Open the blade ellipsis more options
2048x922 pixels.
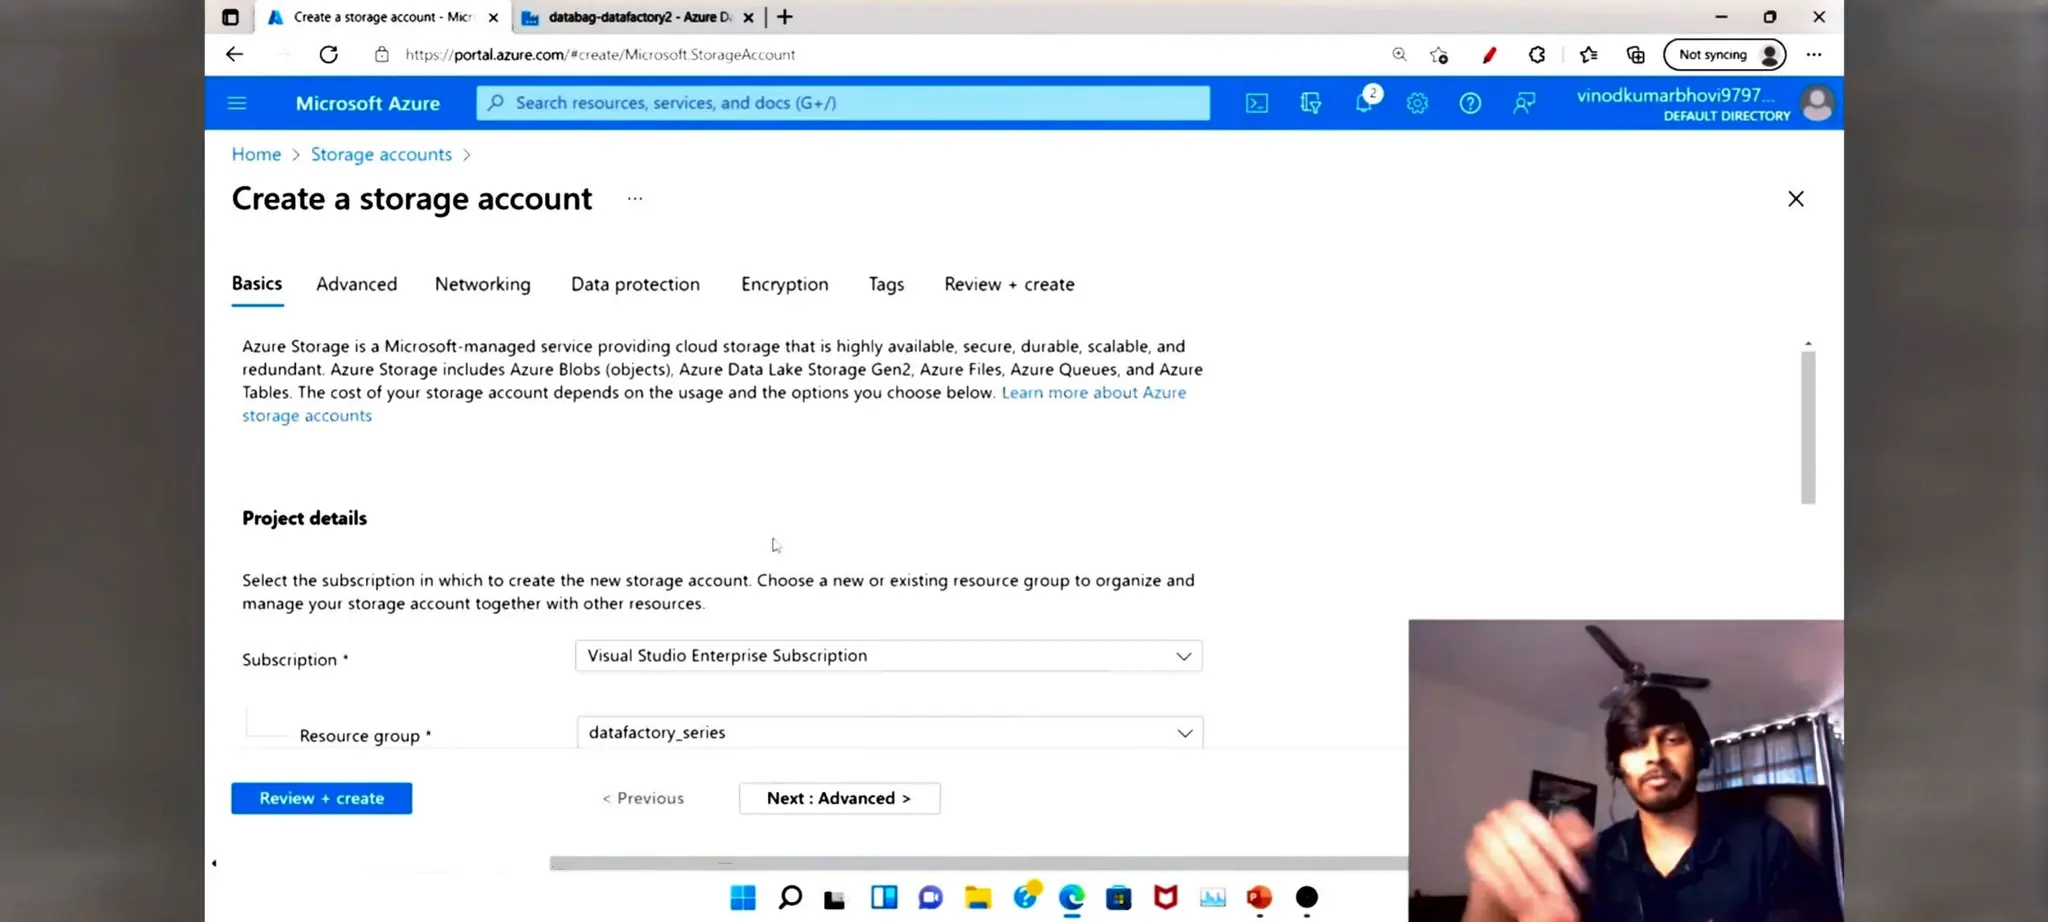635,199
